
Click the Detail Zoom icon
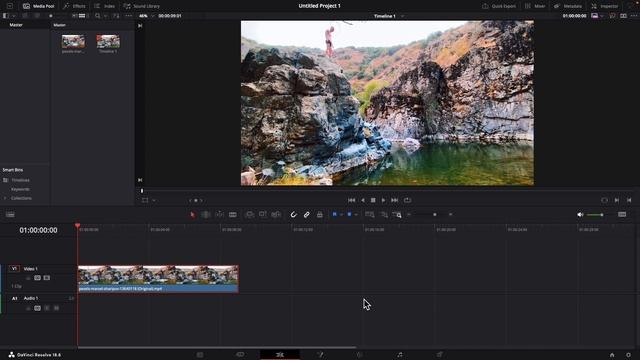[384, 215]
